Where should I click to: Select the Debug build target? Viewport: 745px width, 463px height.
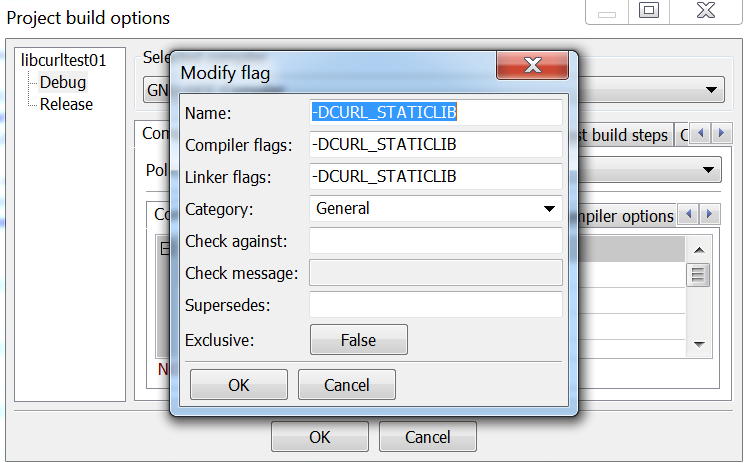click(x=63, y=82)
